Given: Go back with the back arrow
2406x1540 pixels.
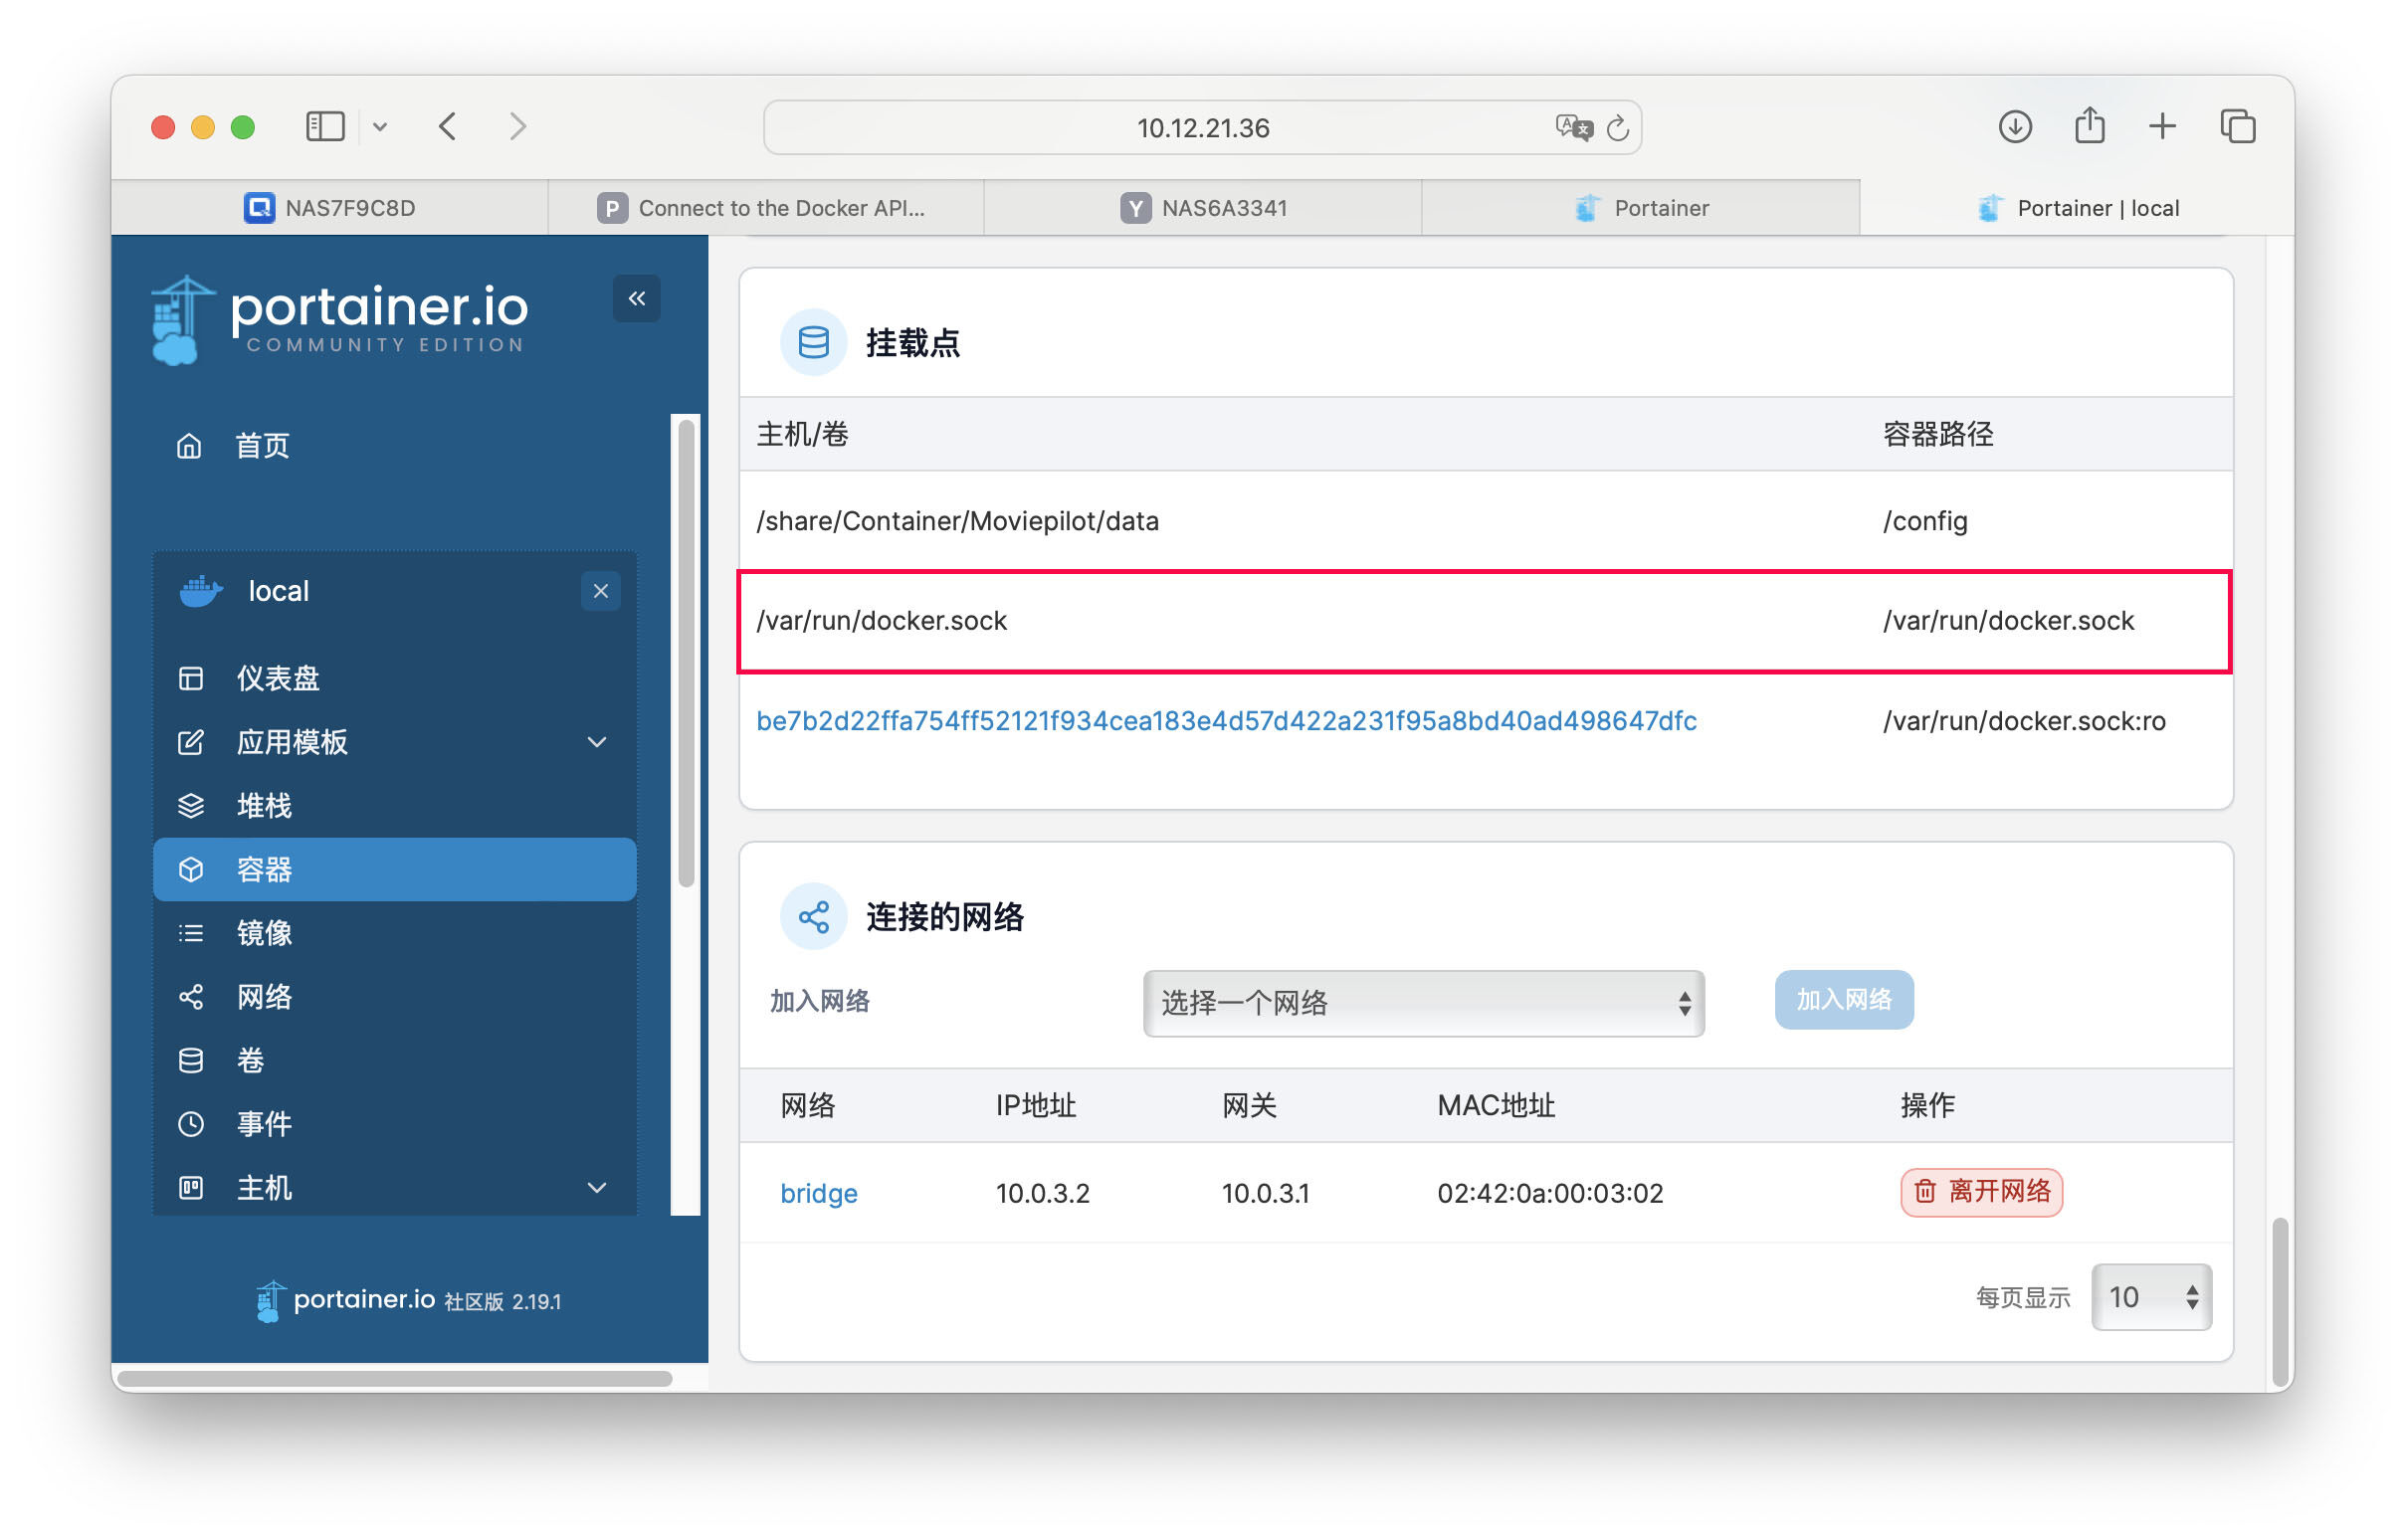Looking at the screenshot, I should click(448, 126).
